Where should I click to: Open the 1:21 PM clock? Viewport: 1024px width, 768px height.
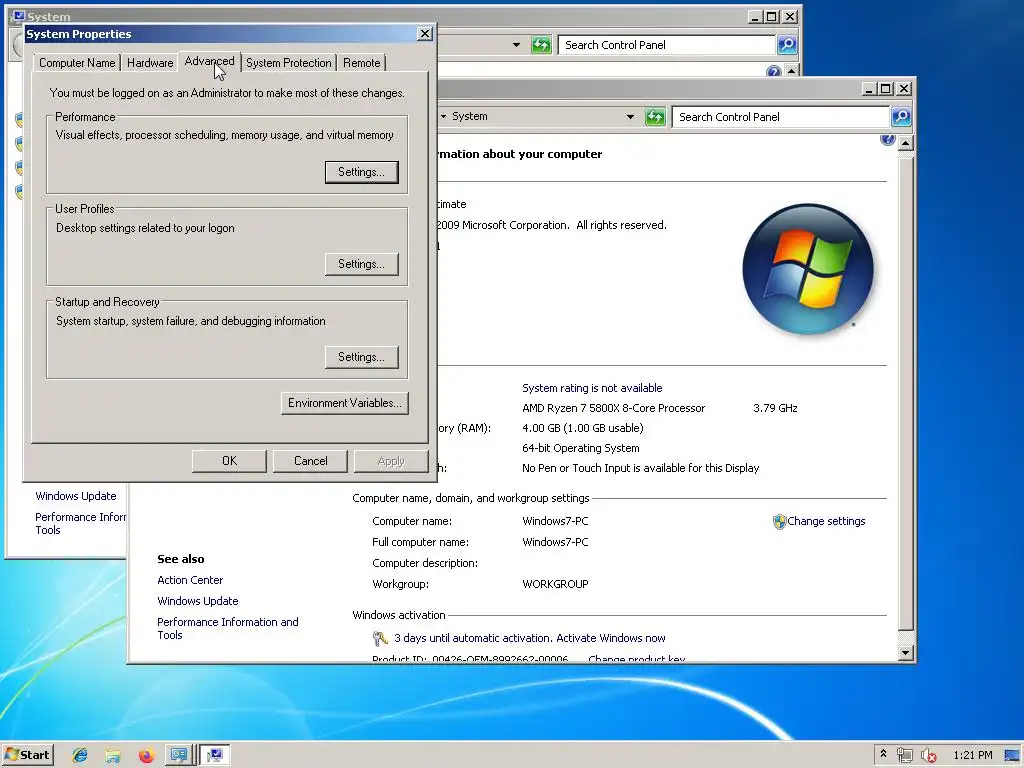pos(972,755)
